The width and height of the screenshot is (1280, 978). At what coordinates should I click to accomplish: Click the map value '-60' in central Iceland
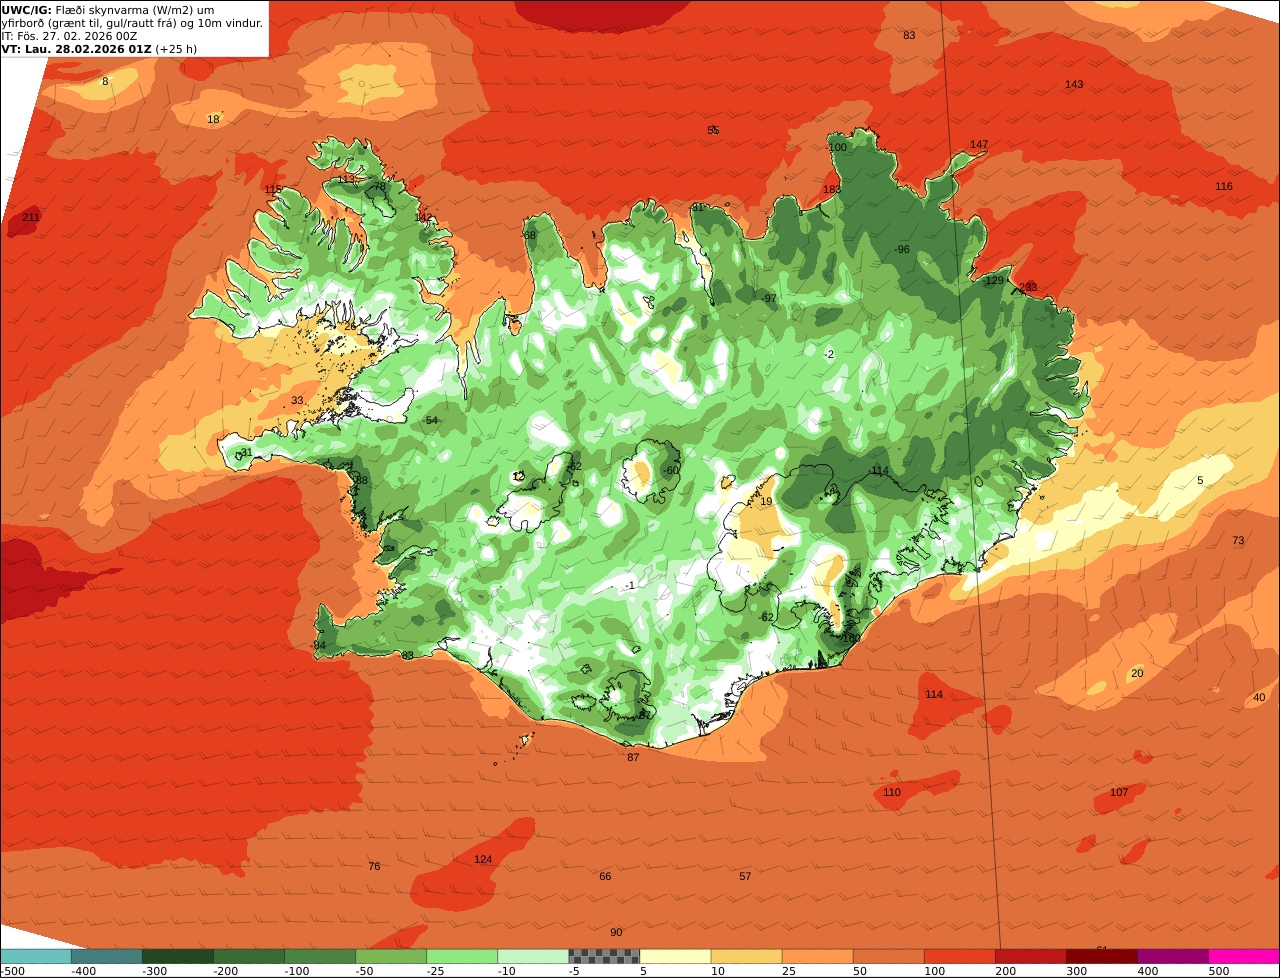(671, 470)
